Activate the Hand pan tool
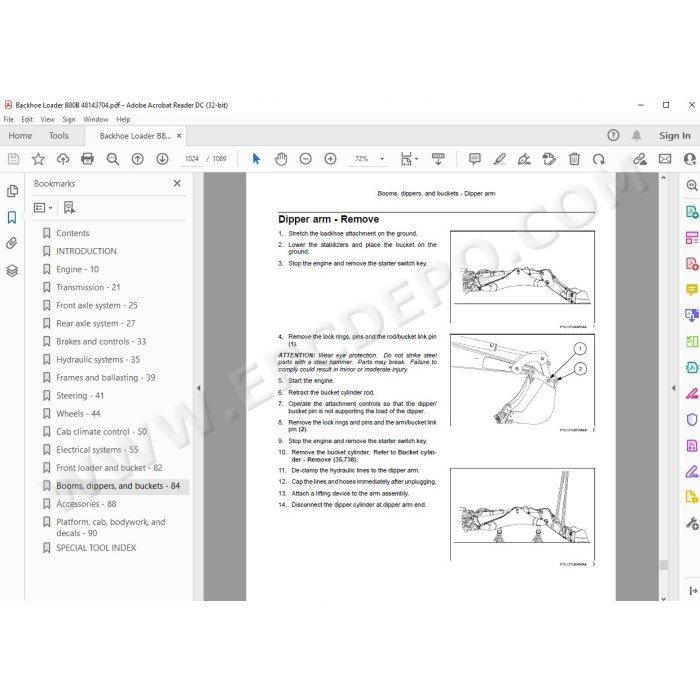Viewport: 700px width, 700px height. click(x=281, y=159)
